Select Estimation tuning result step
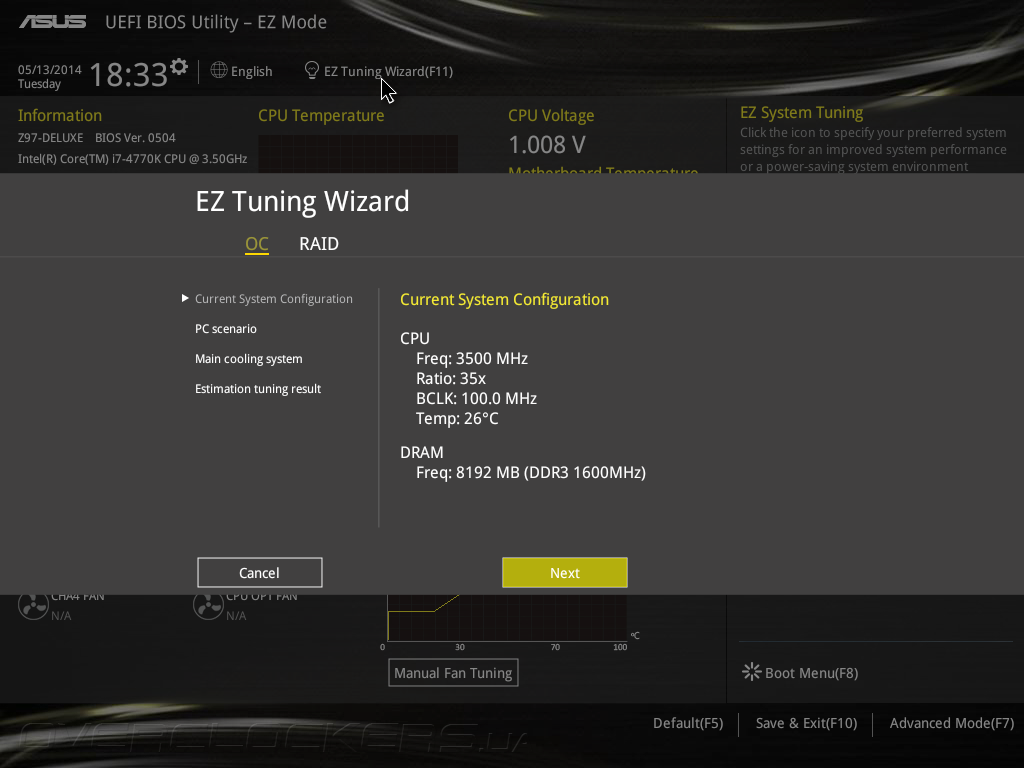The image size is (1024, 768). tap(258, 389)
